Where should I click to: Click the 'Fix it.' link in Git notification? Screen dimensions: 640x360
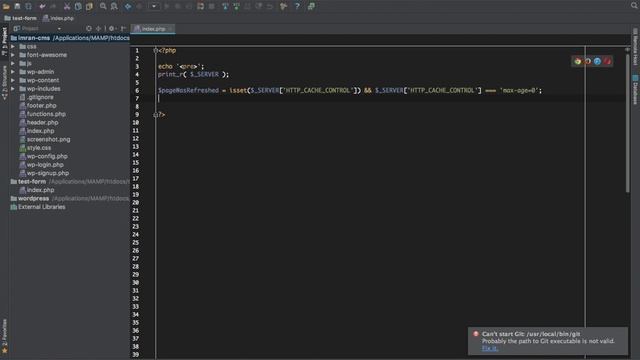point(490,348)
